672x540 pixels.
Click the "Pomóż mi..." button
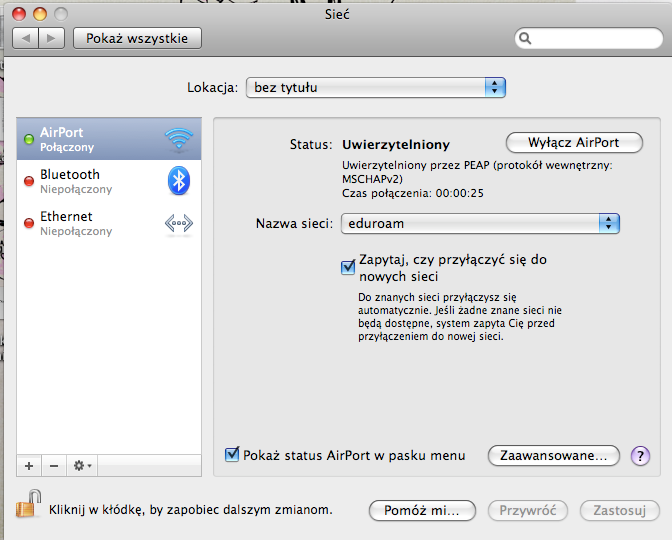(422, 510)
